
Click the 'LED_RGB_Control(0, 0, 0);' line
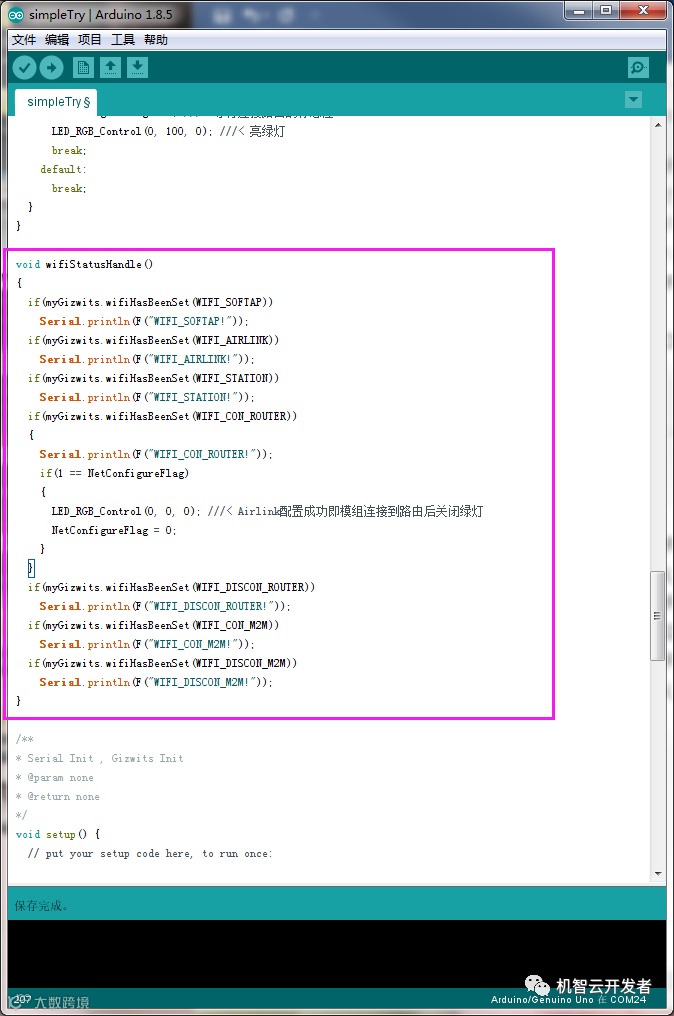coord(126,511)
